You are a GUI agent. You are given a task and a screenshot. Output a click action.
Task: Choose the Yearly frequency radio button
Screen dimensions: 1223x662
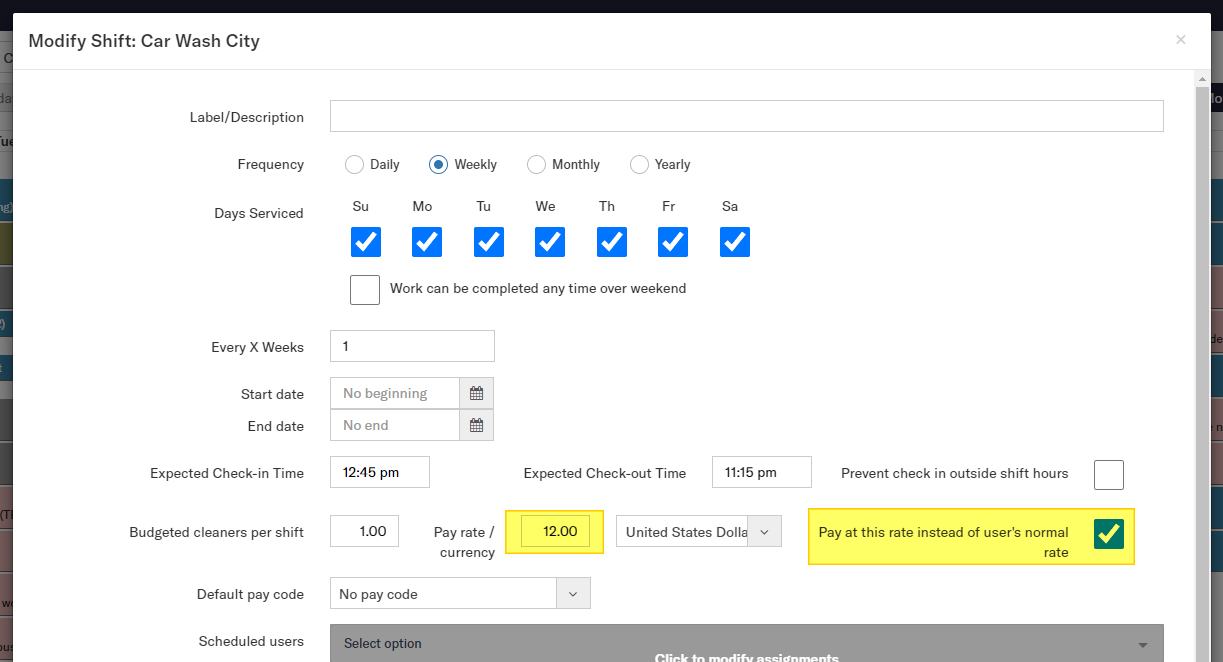click(639, 165)
